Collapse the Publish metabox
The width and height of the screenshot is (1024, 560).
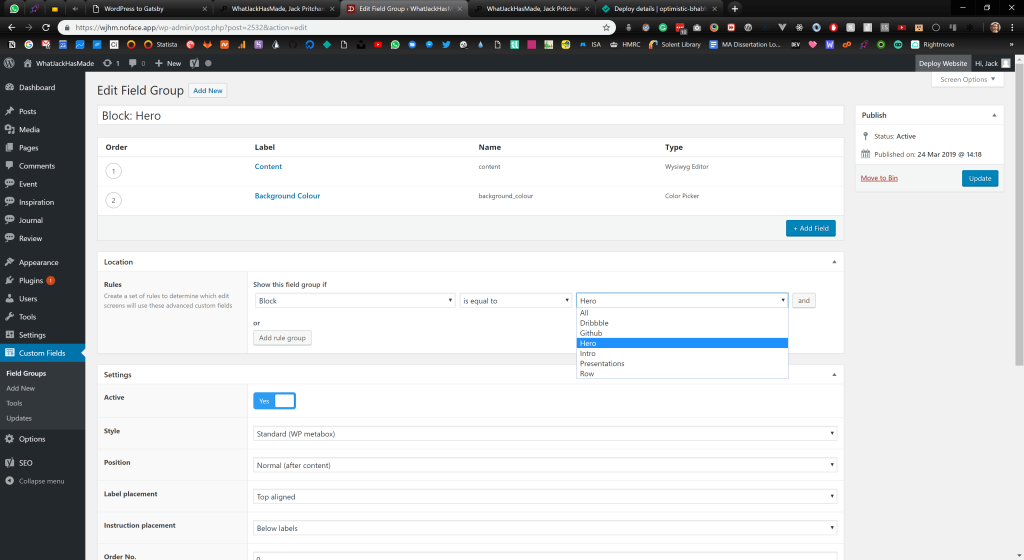(x=994, y=115)
